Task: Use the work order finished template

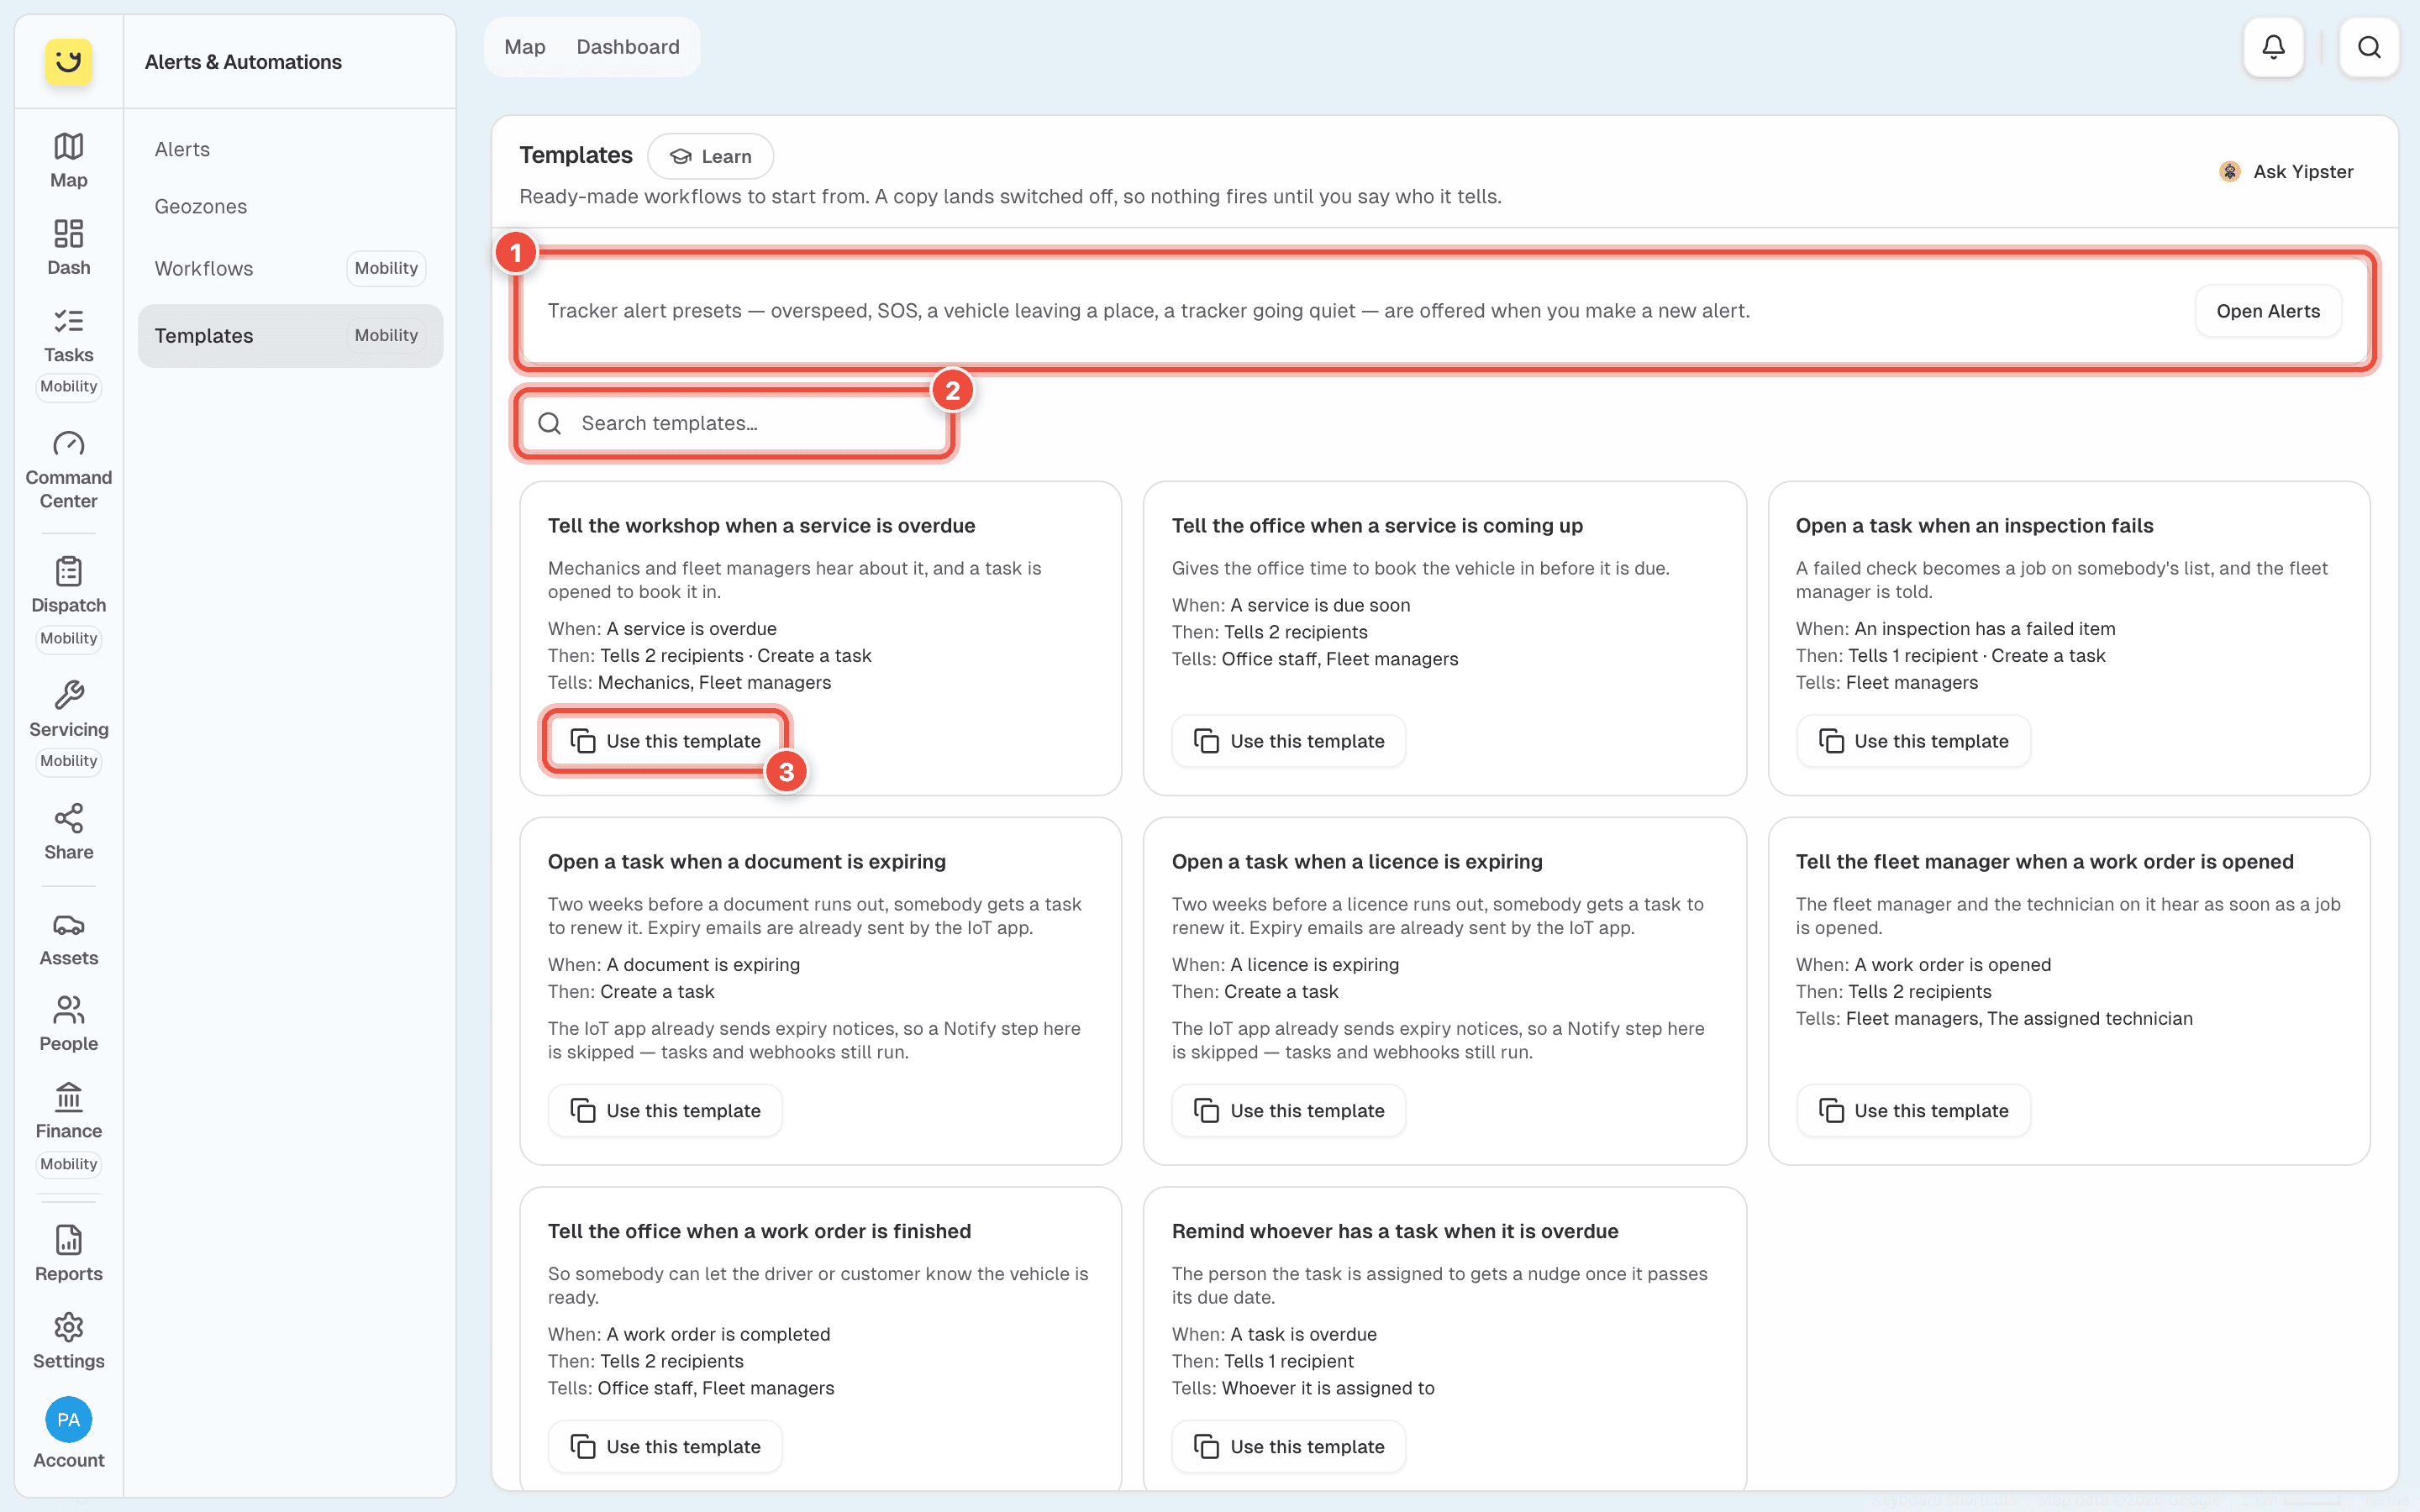Action: (665, 1446)
